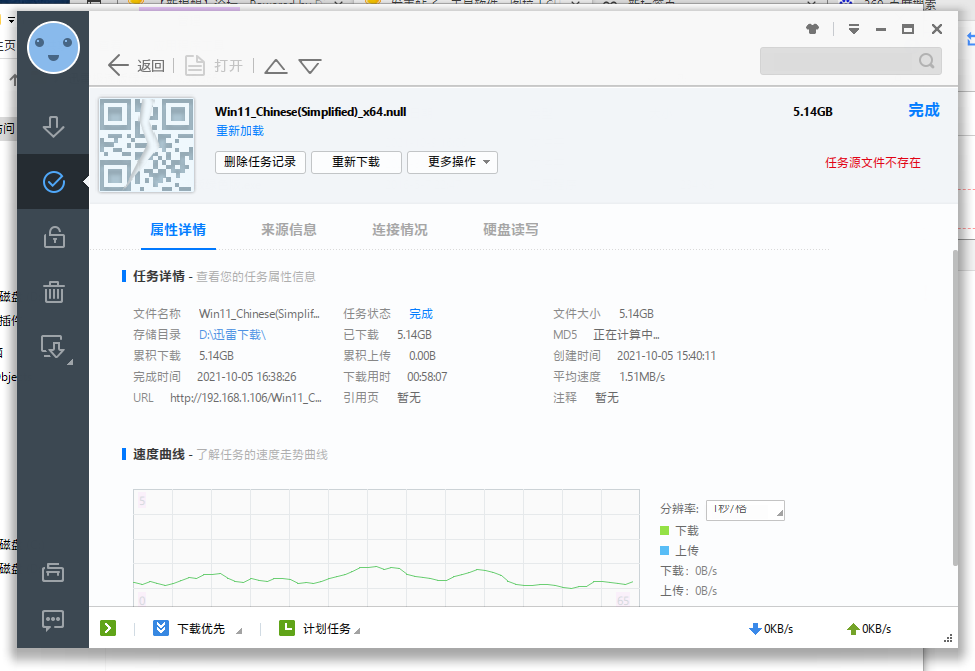Open the trash bin icon in sidebar
The image size is (975, 671).
[x=53, y=292]
